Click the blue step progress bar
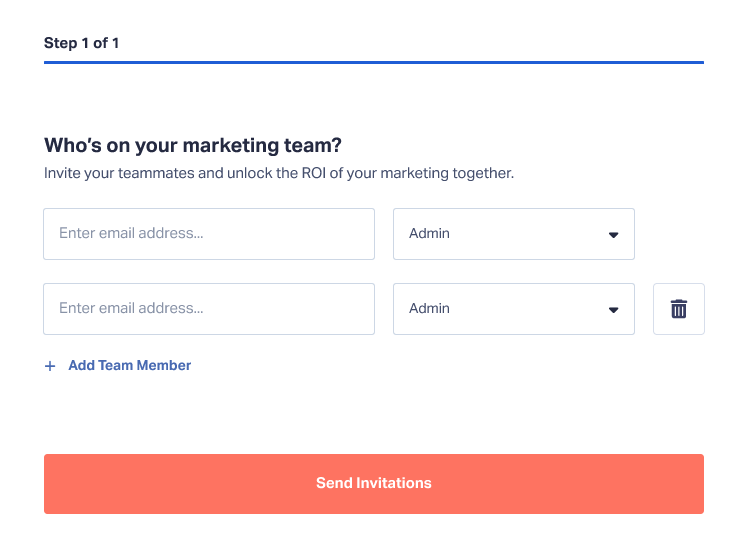The image size is (748, 559). point(374,62)
